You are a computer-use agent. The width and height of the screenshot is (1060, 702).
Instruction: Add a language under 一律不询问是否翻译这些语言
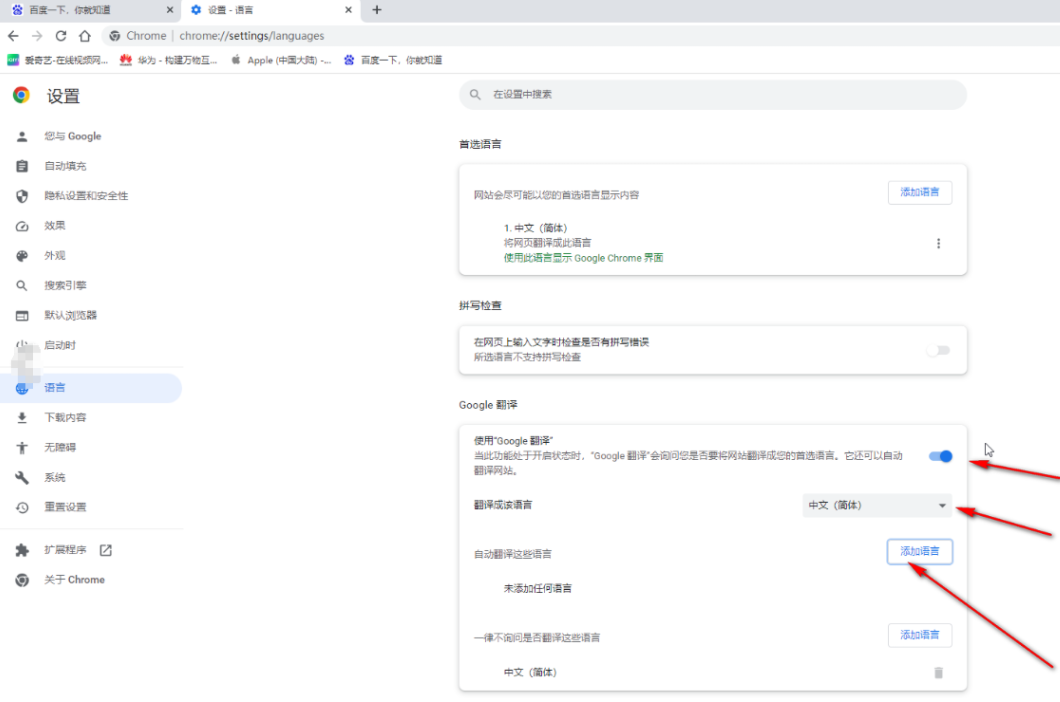tap(919, 635)
